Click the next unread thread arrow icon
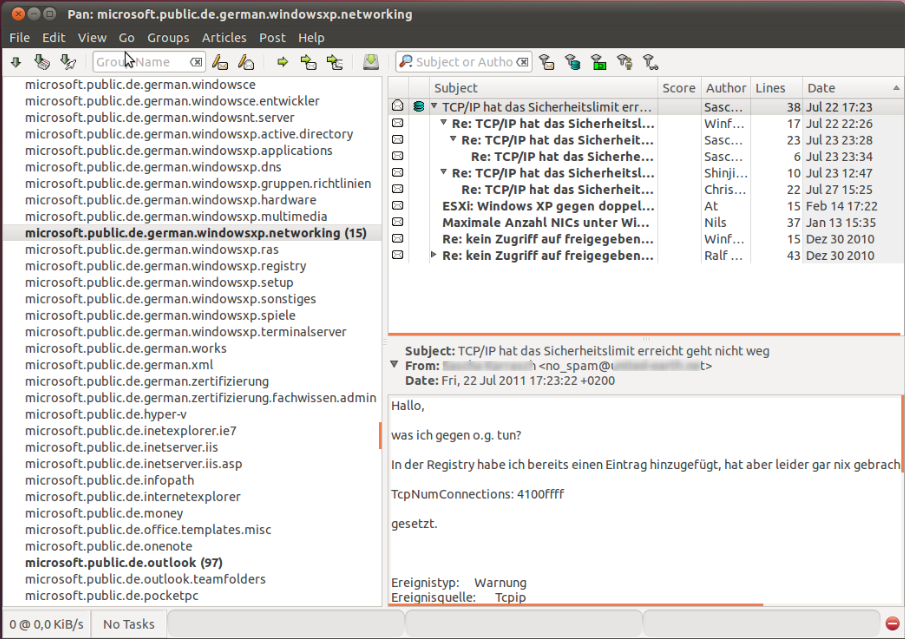Screen dimensions: 905x639 point(333,61)
